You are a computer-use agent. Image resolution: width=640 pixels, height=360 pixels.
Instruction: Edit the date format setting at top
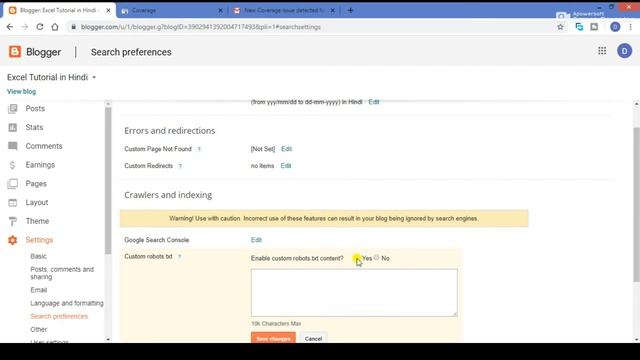(x=374, y=102)
